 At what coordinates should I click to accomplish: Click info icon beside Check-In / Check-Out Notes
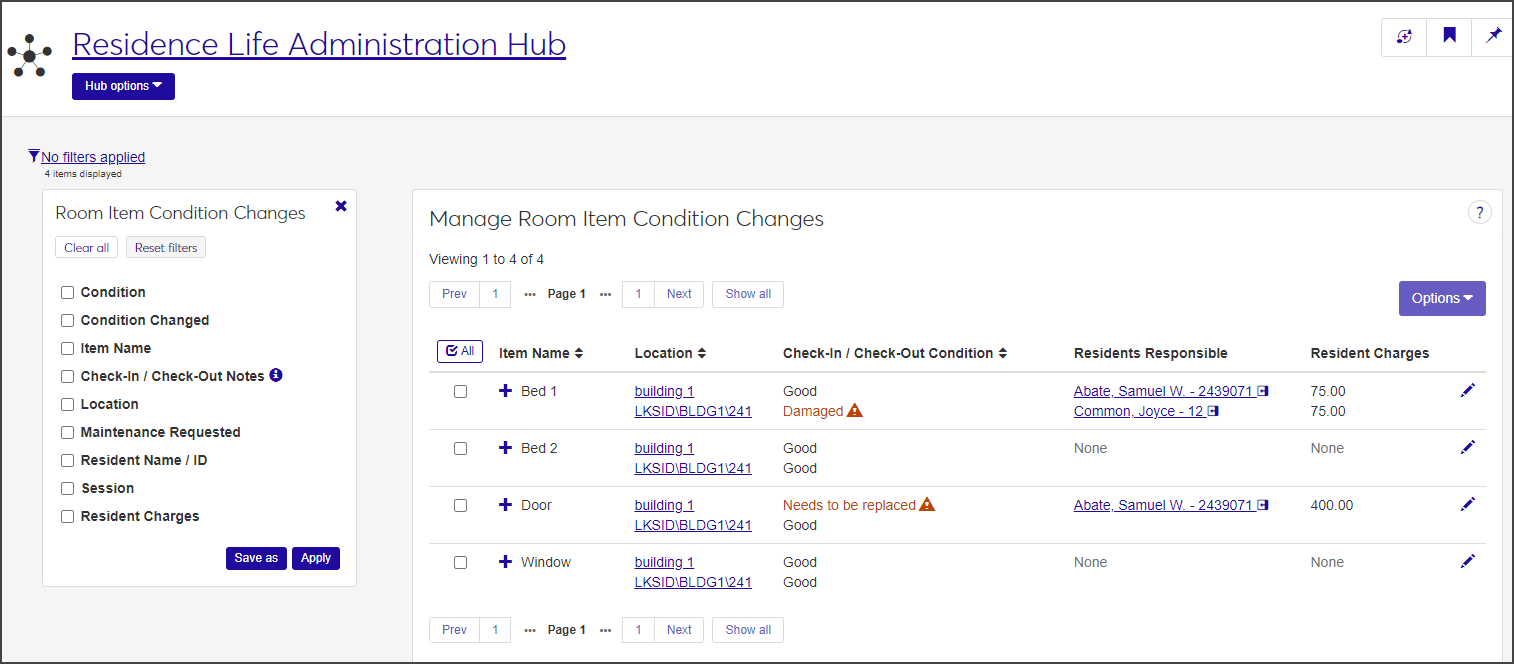276,375
